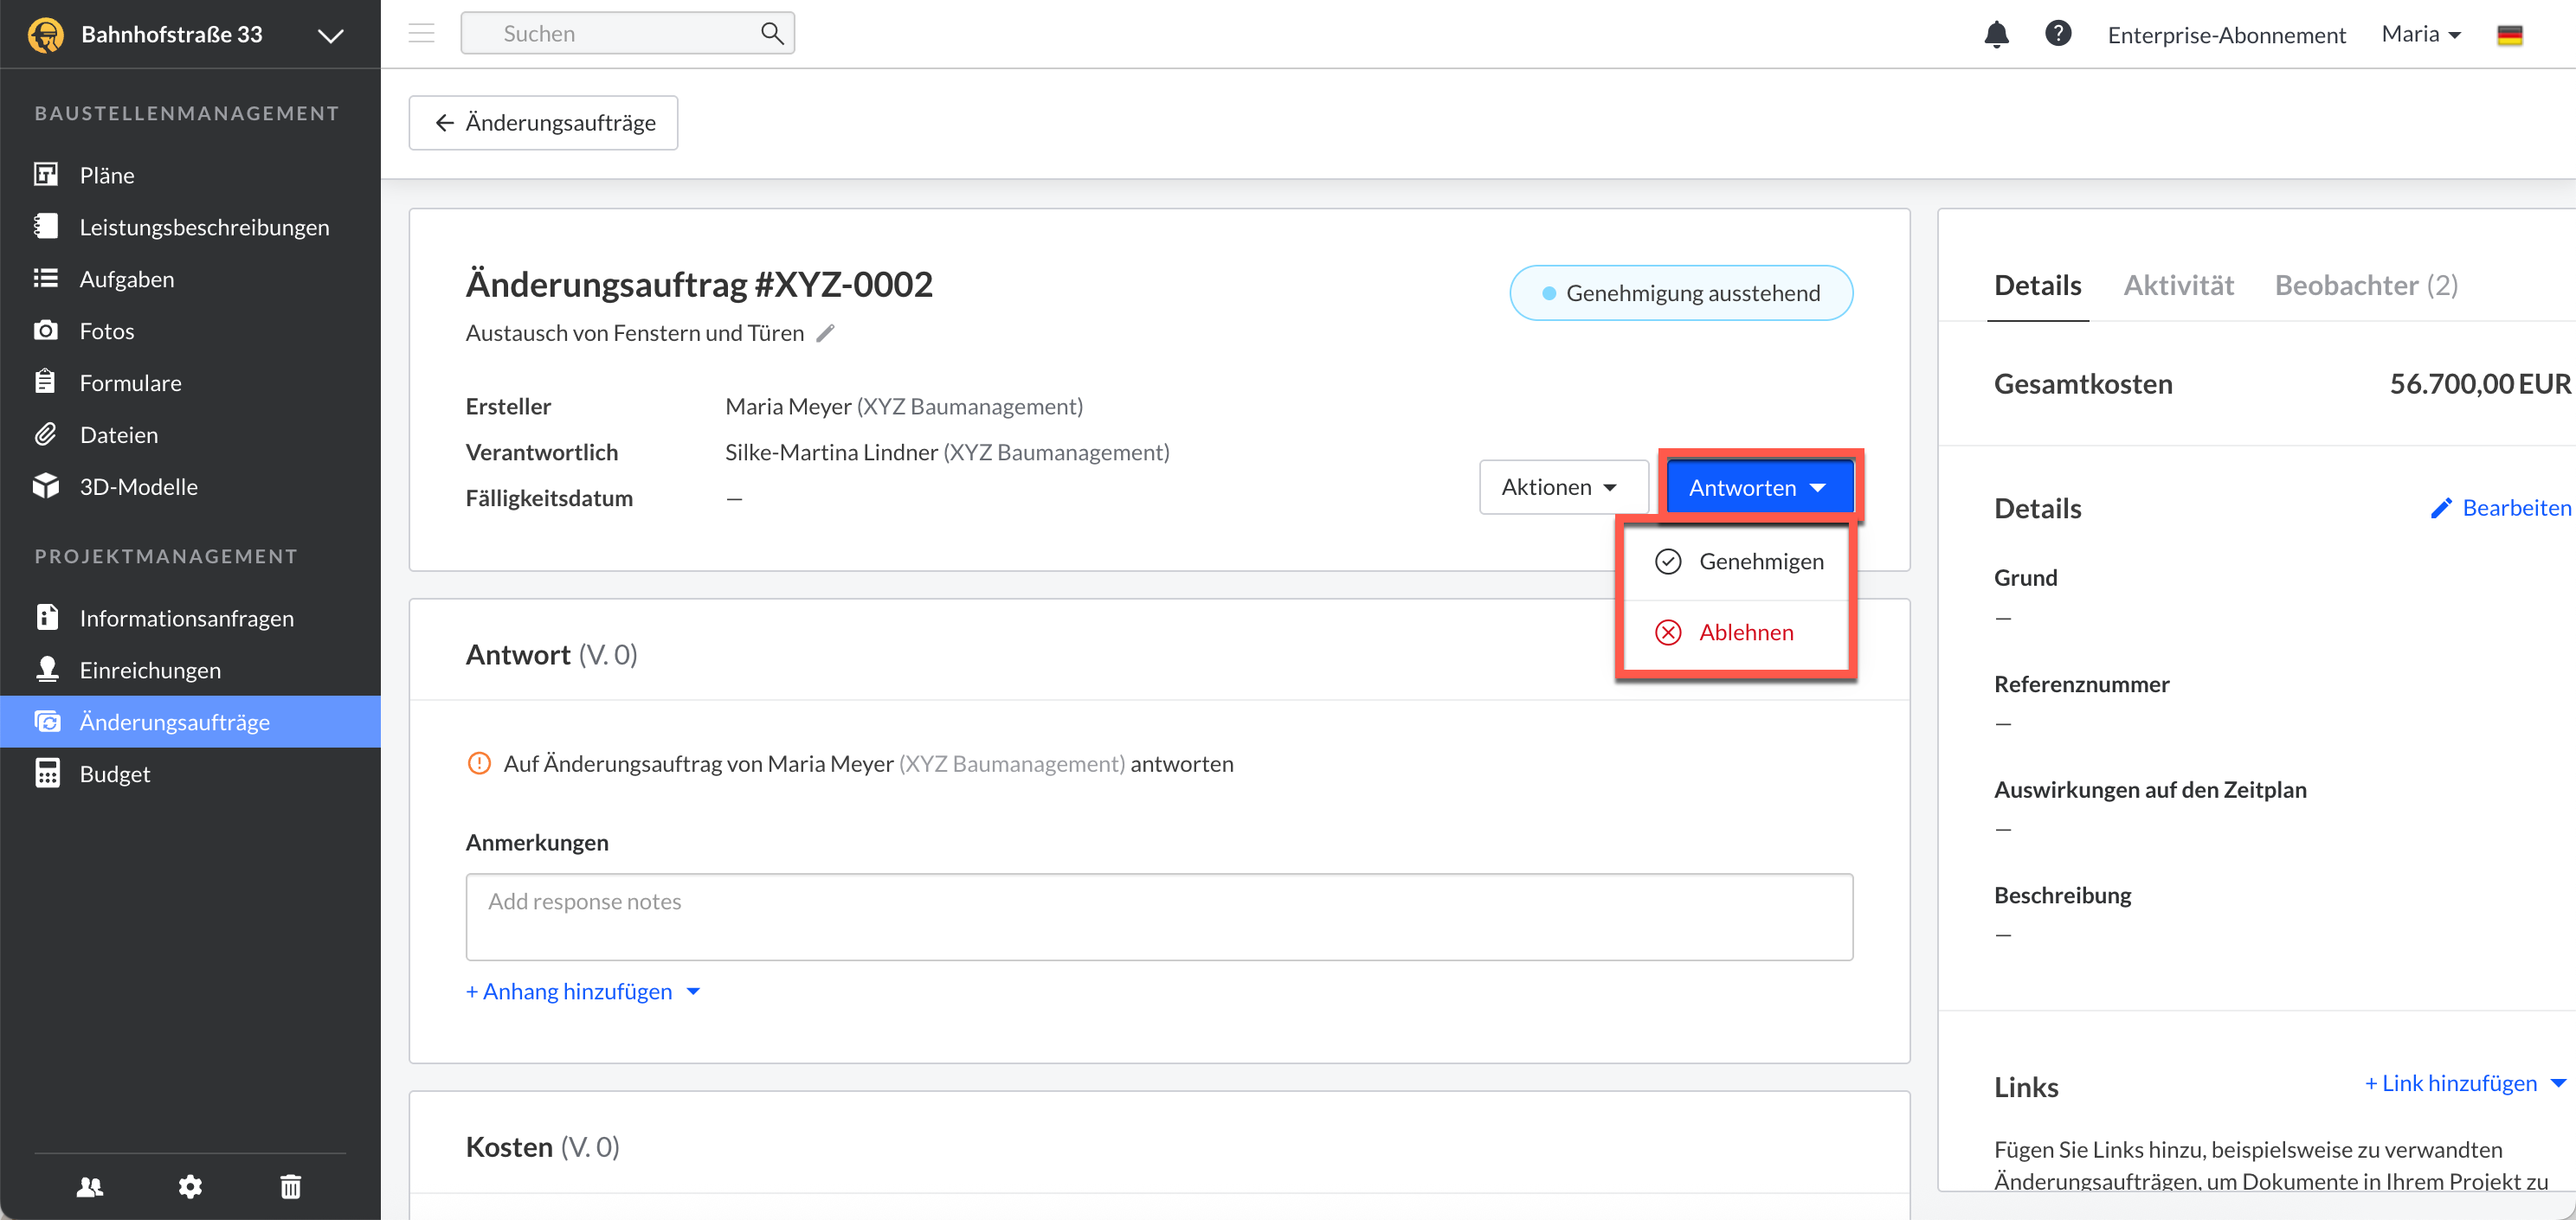Screen dimensions: 2576x1220
Task: Click the Anmerkungen response notes field
Action: (1158, 916)
